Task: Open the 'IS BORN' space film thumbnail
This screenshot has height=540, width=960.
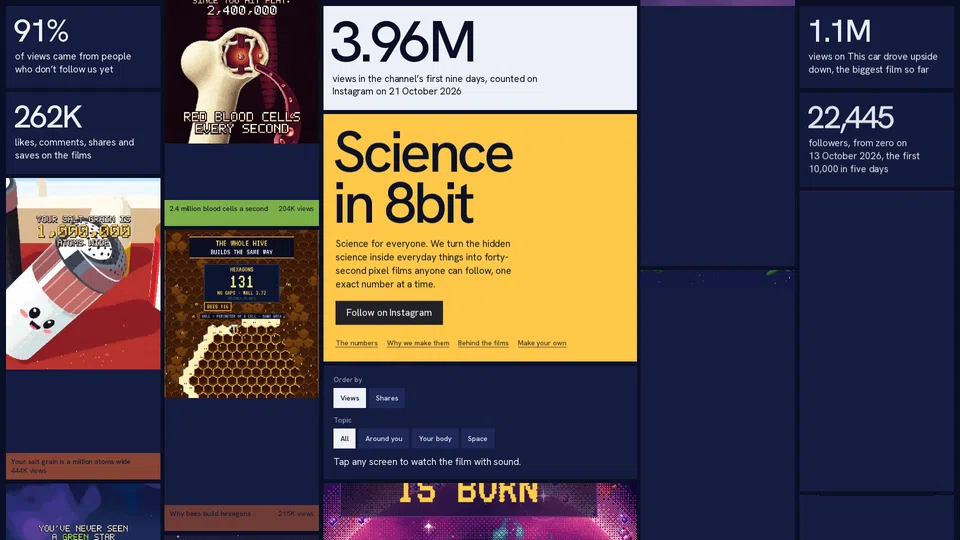Action: 480,511
